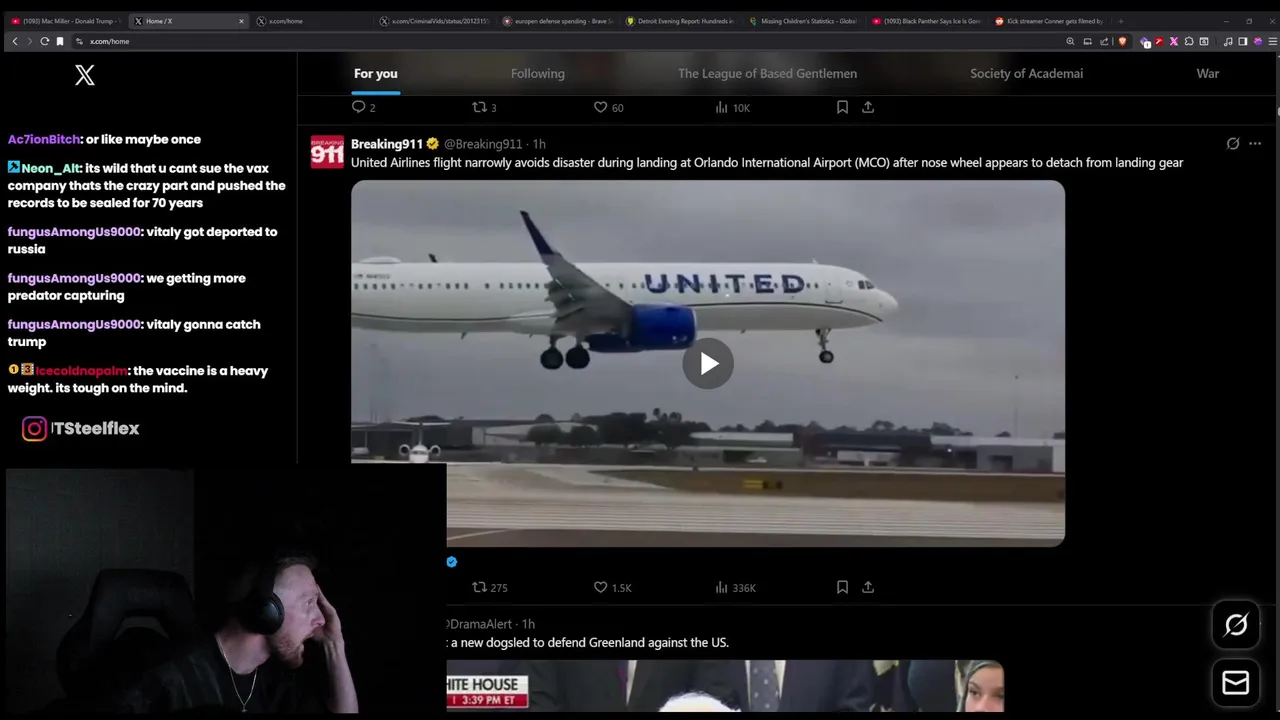Click the browser bookmark icon beside reload
Image resolution: width=1280 pixels, height=720 pixels.
[x=60, y=41]
